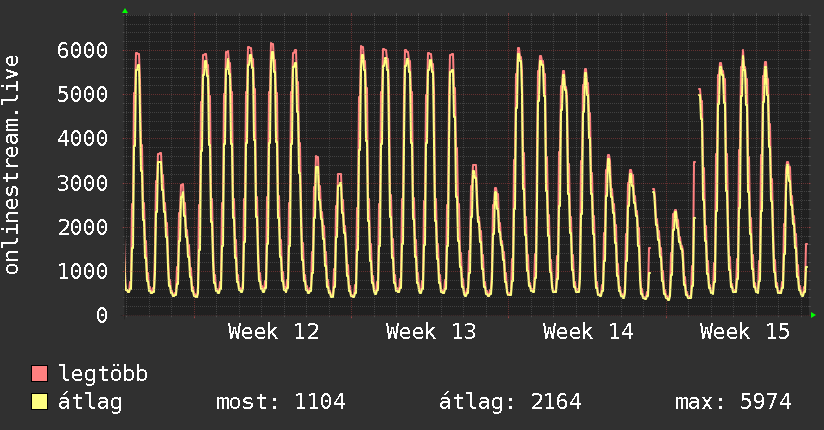
Task: Click the 'max: 5974' statistic
Action: pyautogui.click(x=733, y=403)
